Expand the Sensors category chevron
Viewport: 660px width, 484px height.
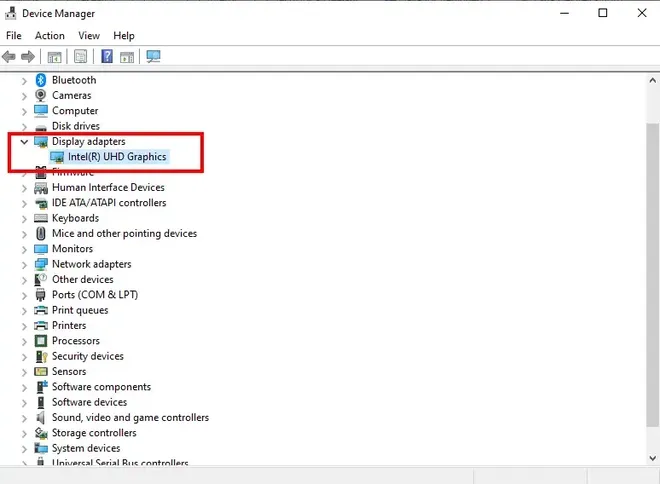24,372
